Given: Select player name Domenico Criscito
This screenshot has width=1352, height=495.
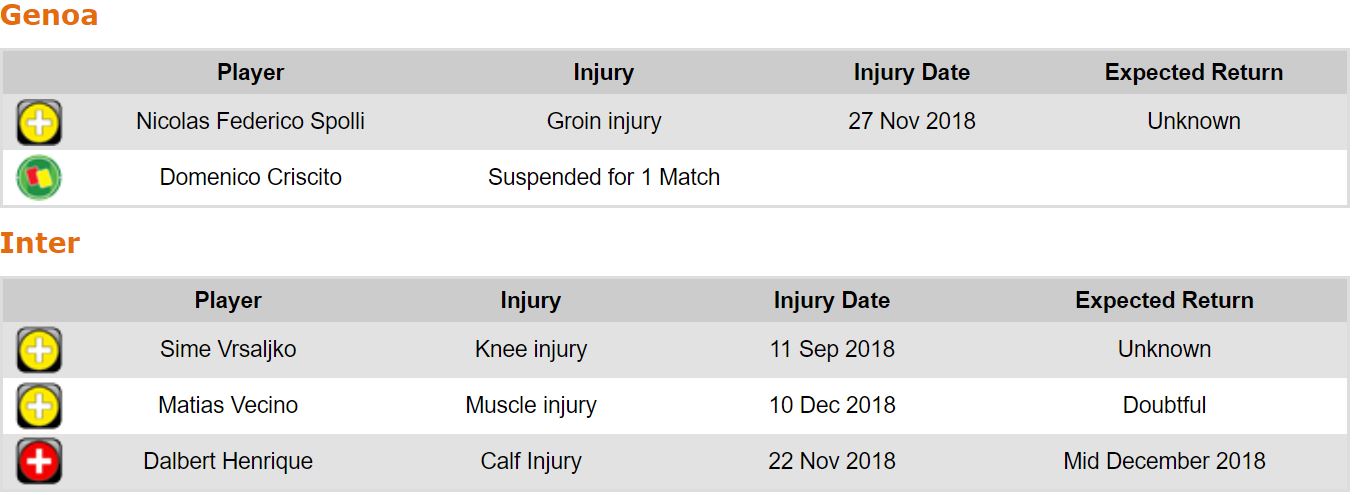Looking at the screenshot, I should pos(250,178).
